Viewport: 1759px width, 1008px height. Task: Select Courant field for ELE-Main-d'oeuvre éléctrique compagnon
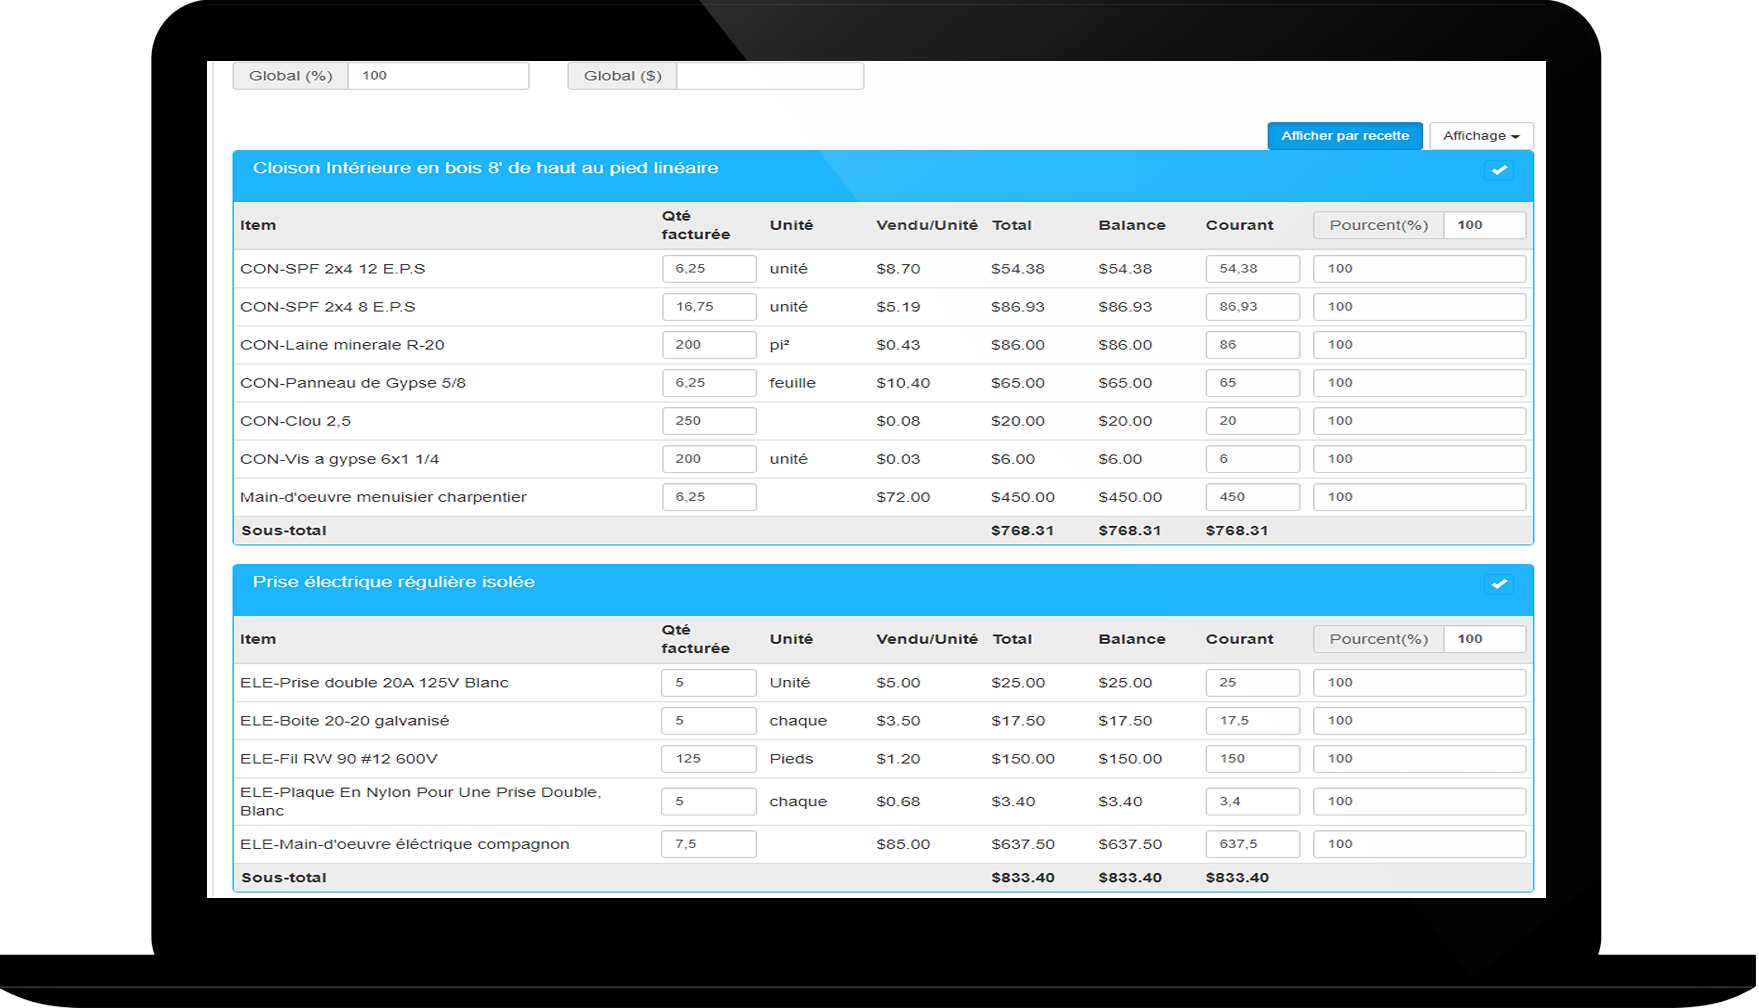point(1252,844)
